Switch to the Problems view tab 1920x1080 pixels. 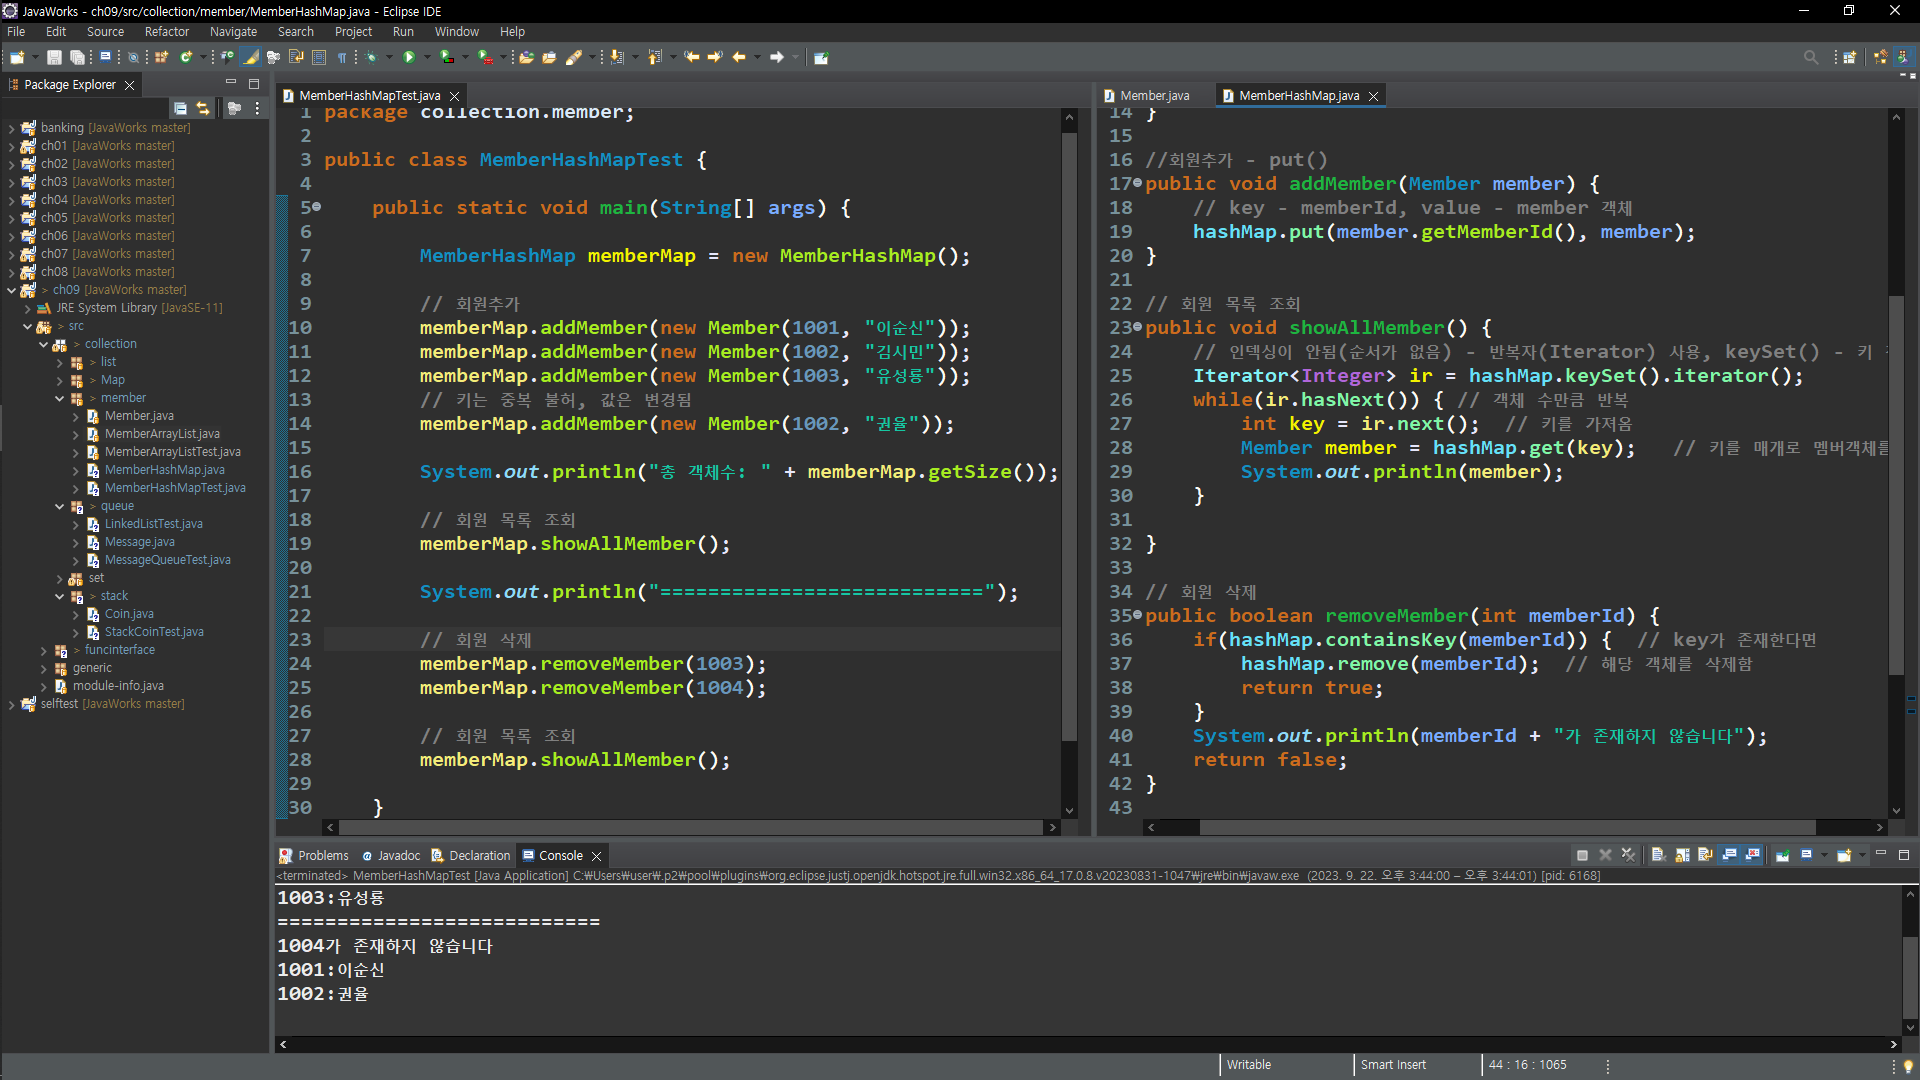[322, 856]
